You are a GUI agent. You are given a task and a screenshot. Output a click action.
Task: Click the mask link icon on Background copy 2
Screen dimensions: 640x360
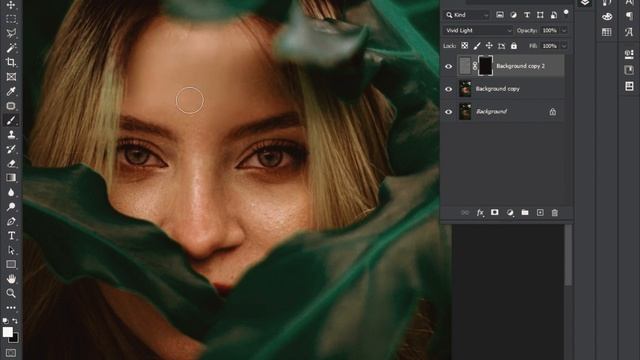pos(475,66)
